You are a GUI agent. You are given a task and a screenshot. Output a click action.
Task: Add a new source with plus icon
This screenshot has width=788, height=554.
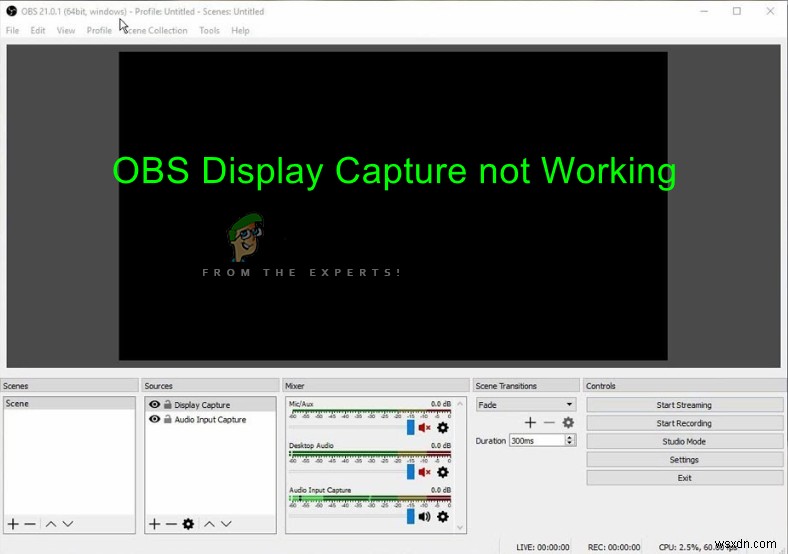154,524
